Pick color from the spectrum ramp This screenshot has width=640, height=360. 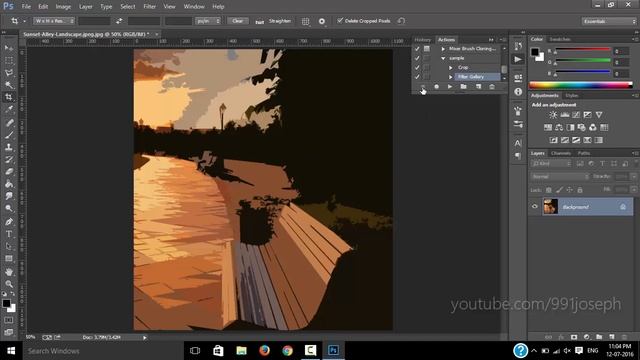(581, 85)
